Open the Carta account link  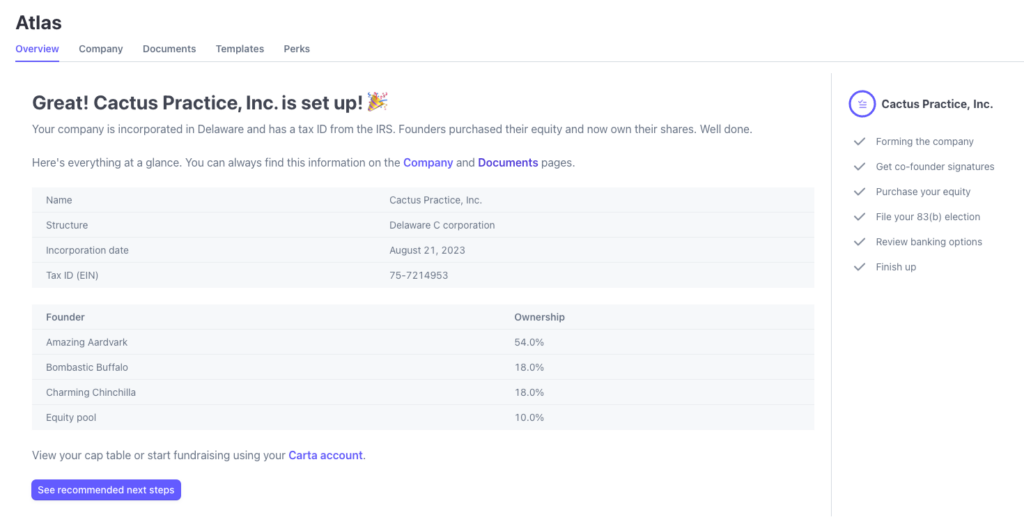coord(326,456)
